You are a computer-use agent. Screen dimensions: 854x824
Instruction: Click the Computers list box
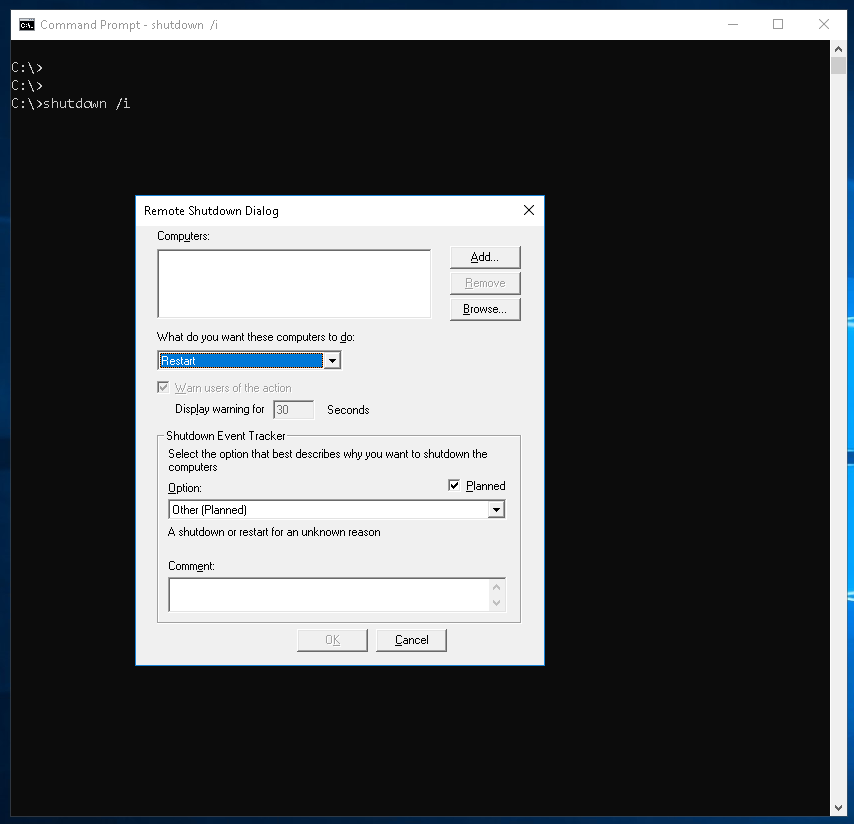click(x=294, y=284)
